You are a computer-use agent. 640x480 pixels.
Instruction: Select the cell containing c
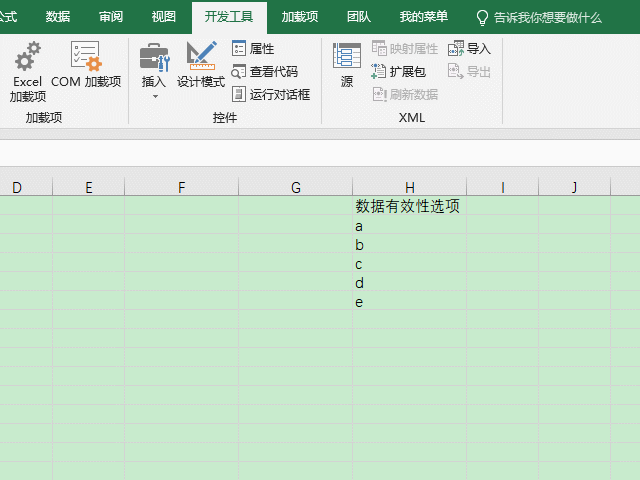point(410,262)
